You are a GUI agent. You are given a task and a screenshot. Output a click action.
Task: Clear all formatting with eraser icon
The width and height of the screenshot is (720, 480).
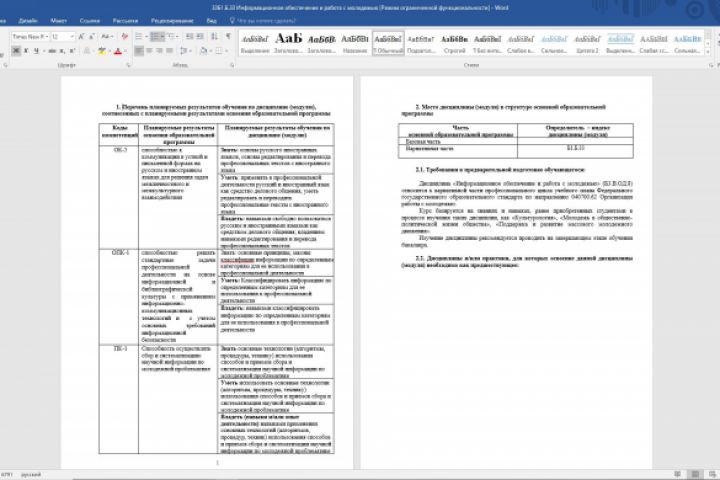click(124, 36)
